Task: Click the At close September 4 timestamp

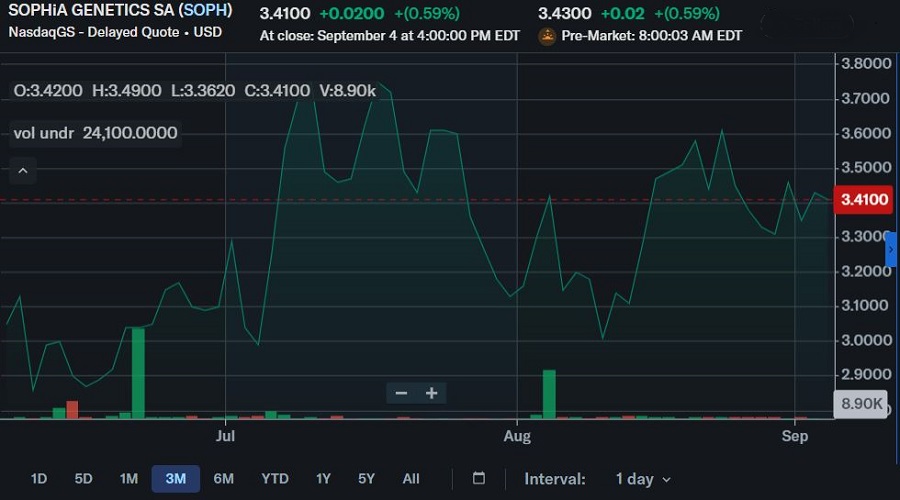Action: (x=390, y=36)
